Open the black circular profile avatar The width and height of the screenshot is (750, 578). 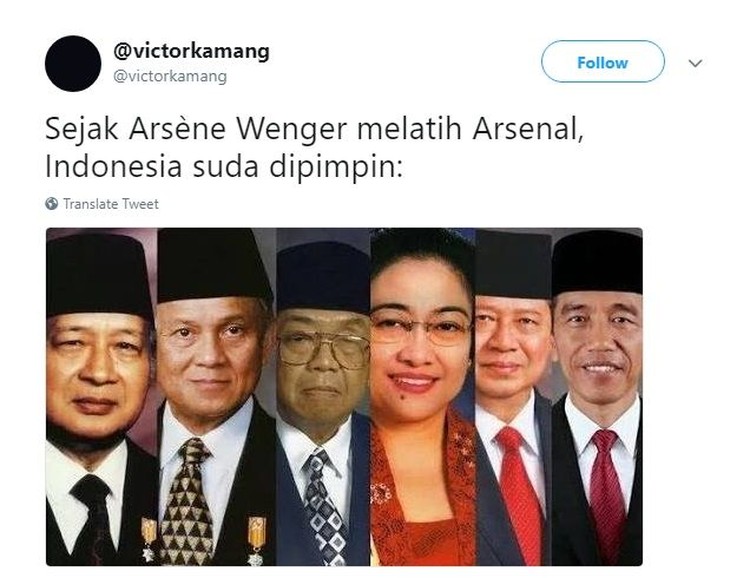73,63
